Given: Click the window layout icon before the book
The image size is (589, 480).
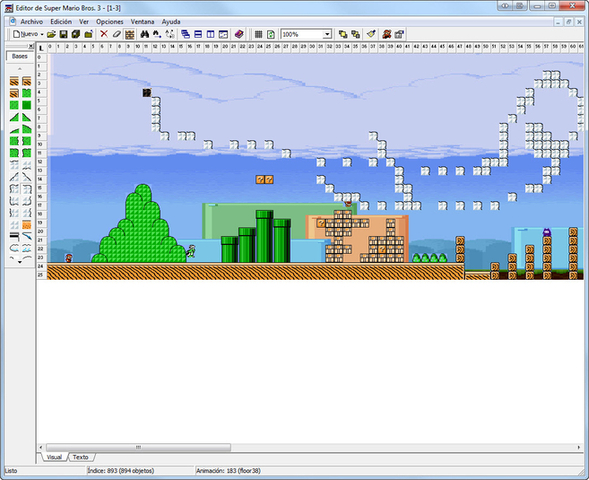Looking at the screenshot, I should tap(223, 34).
